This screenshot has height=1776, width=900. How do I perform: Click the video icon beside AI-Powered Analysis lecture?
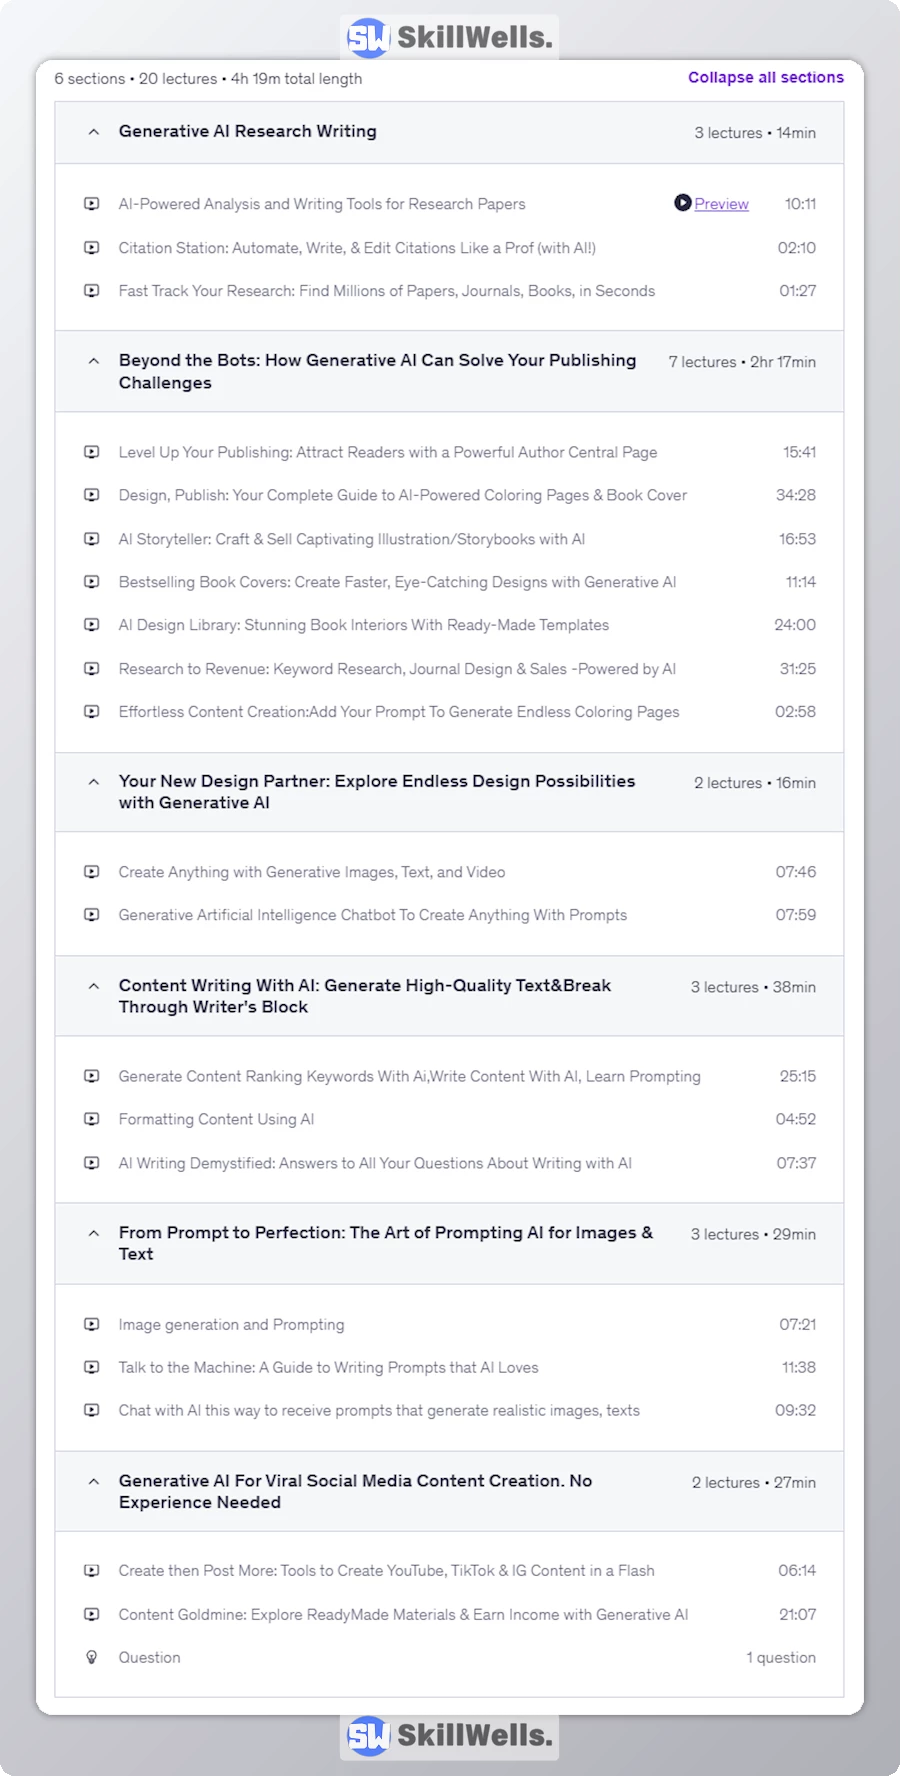[92, 204]
